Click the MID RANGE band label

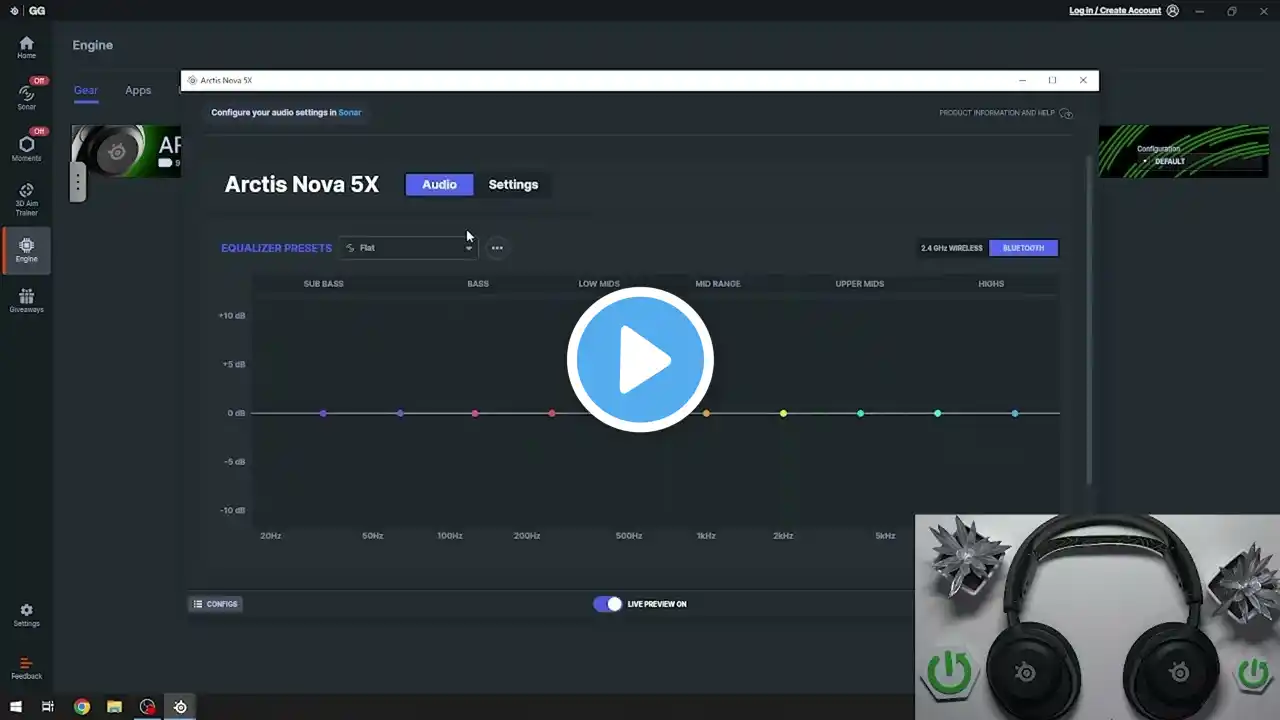718,284
